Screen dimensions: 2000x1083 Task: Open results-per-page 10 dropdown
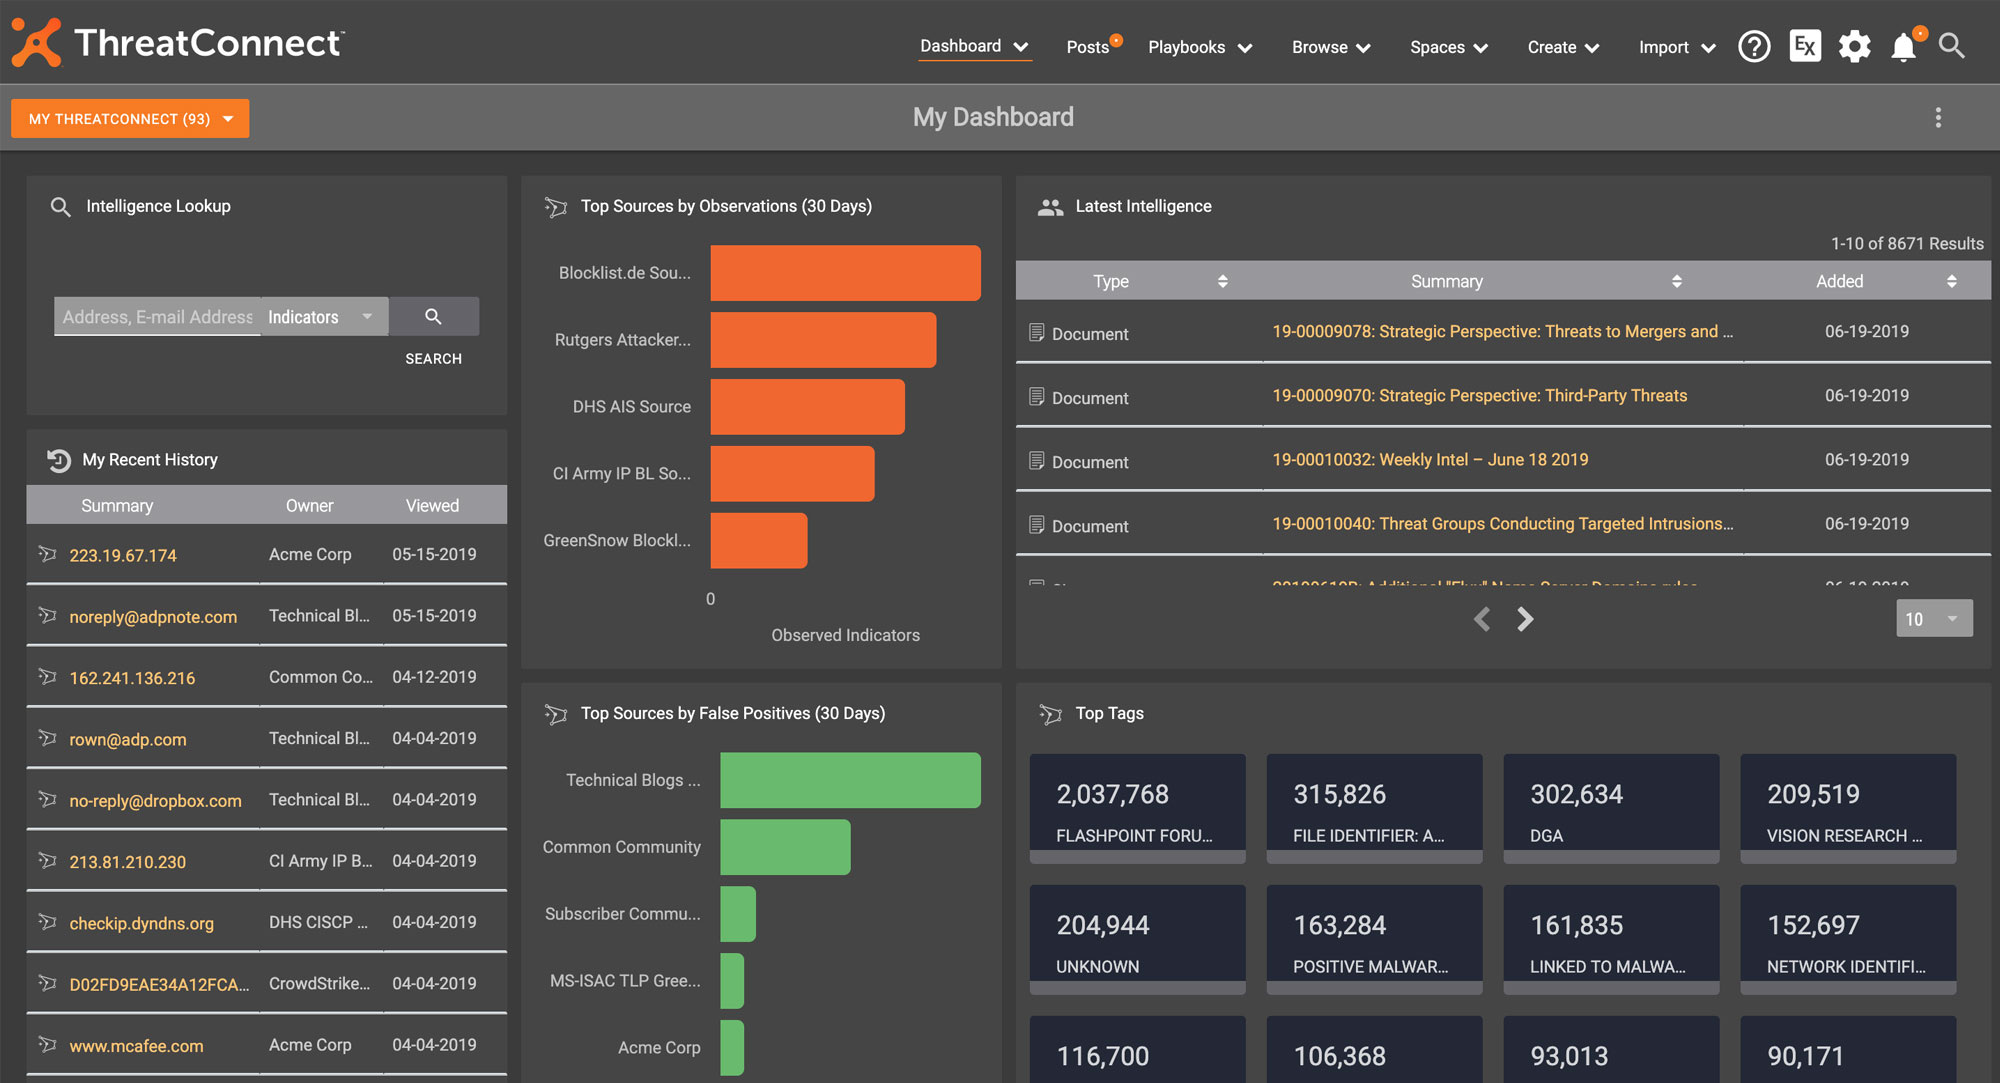[x=1934, y=618]
